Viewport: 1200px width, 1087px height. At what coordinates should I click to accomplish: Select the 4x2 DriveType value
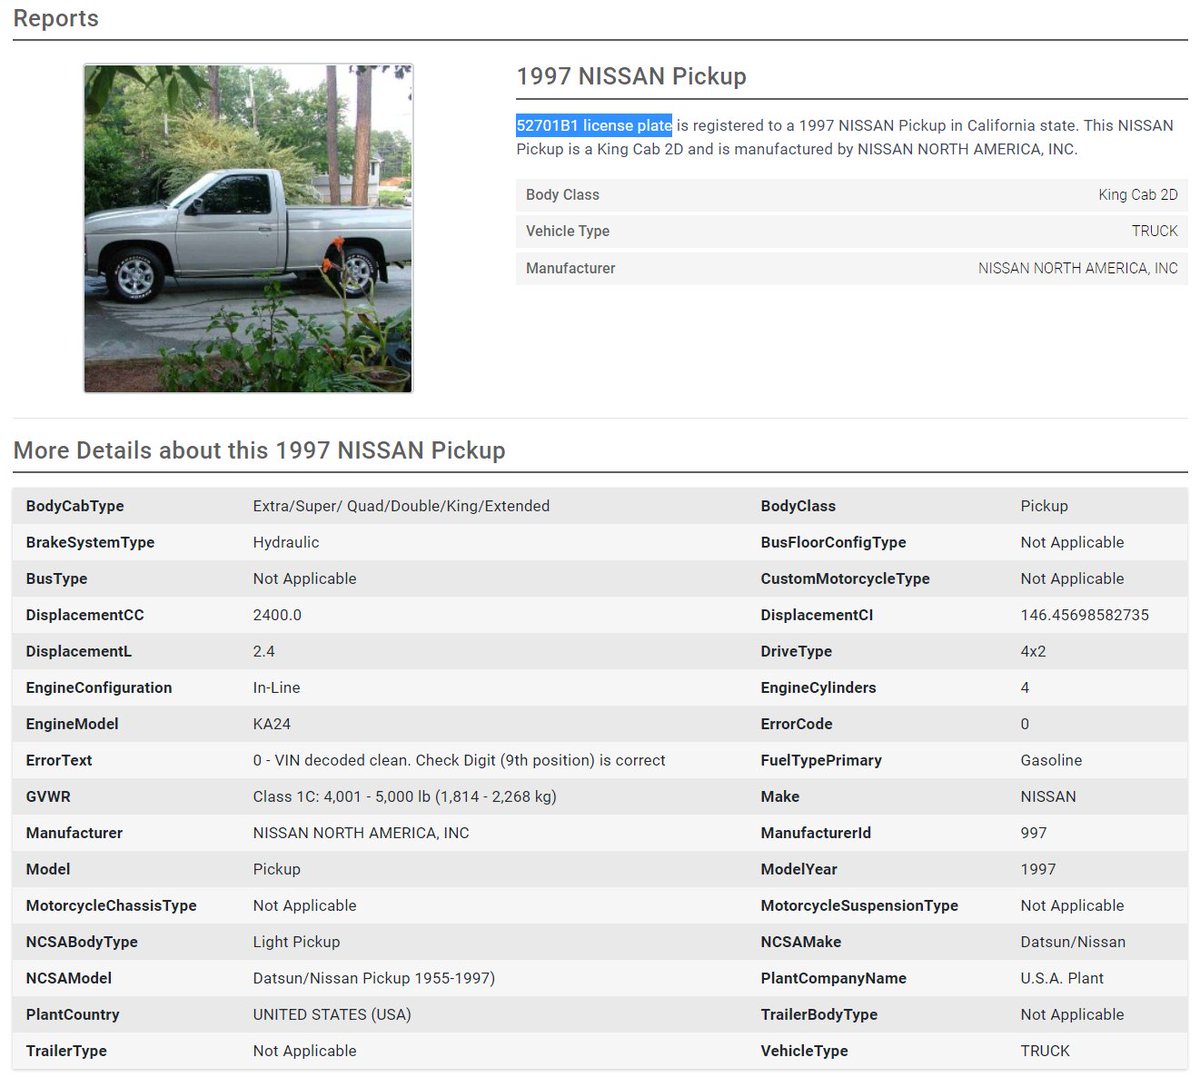[x=1033, y=651]
